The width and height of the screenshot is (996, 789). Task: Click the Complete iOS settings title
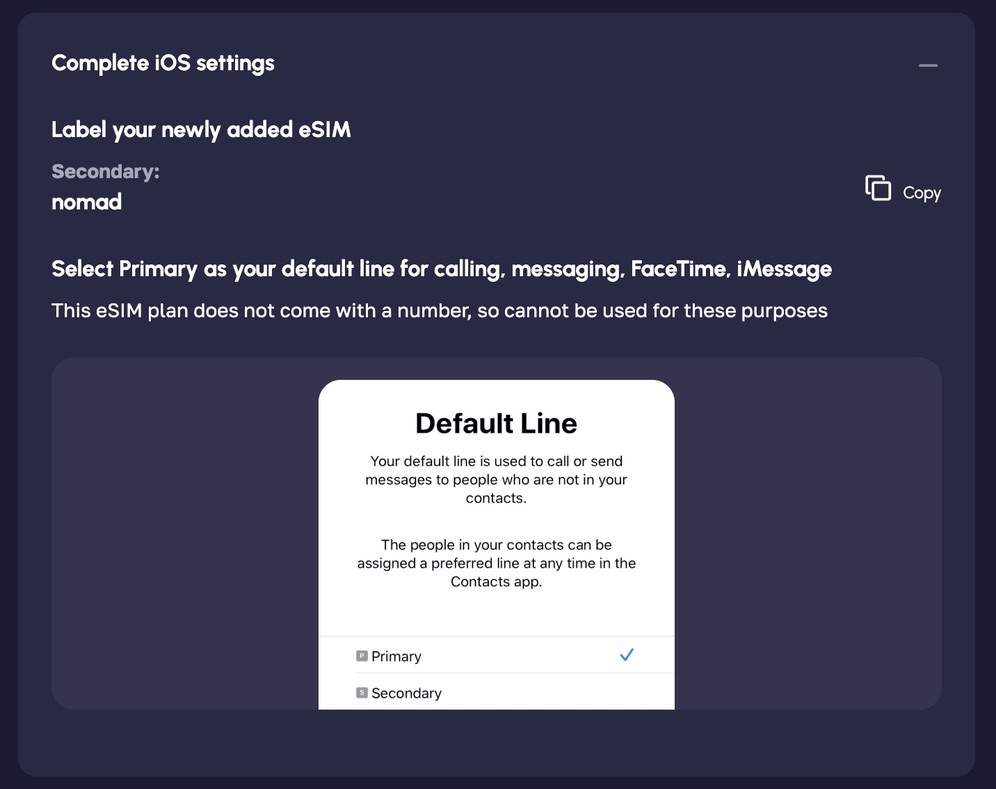pyautogui.click(x=163, y=63)
